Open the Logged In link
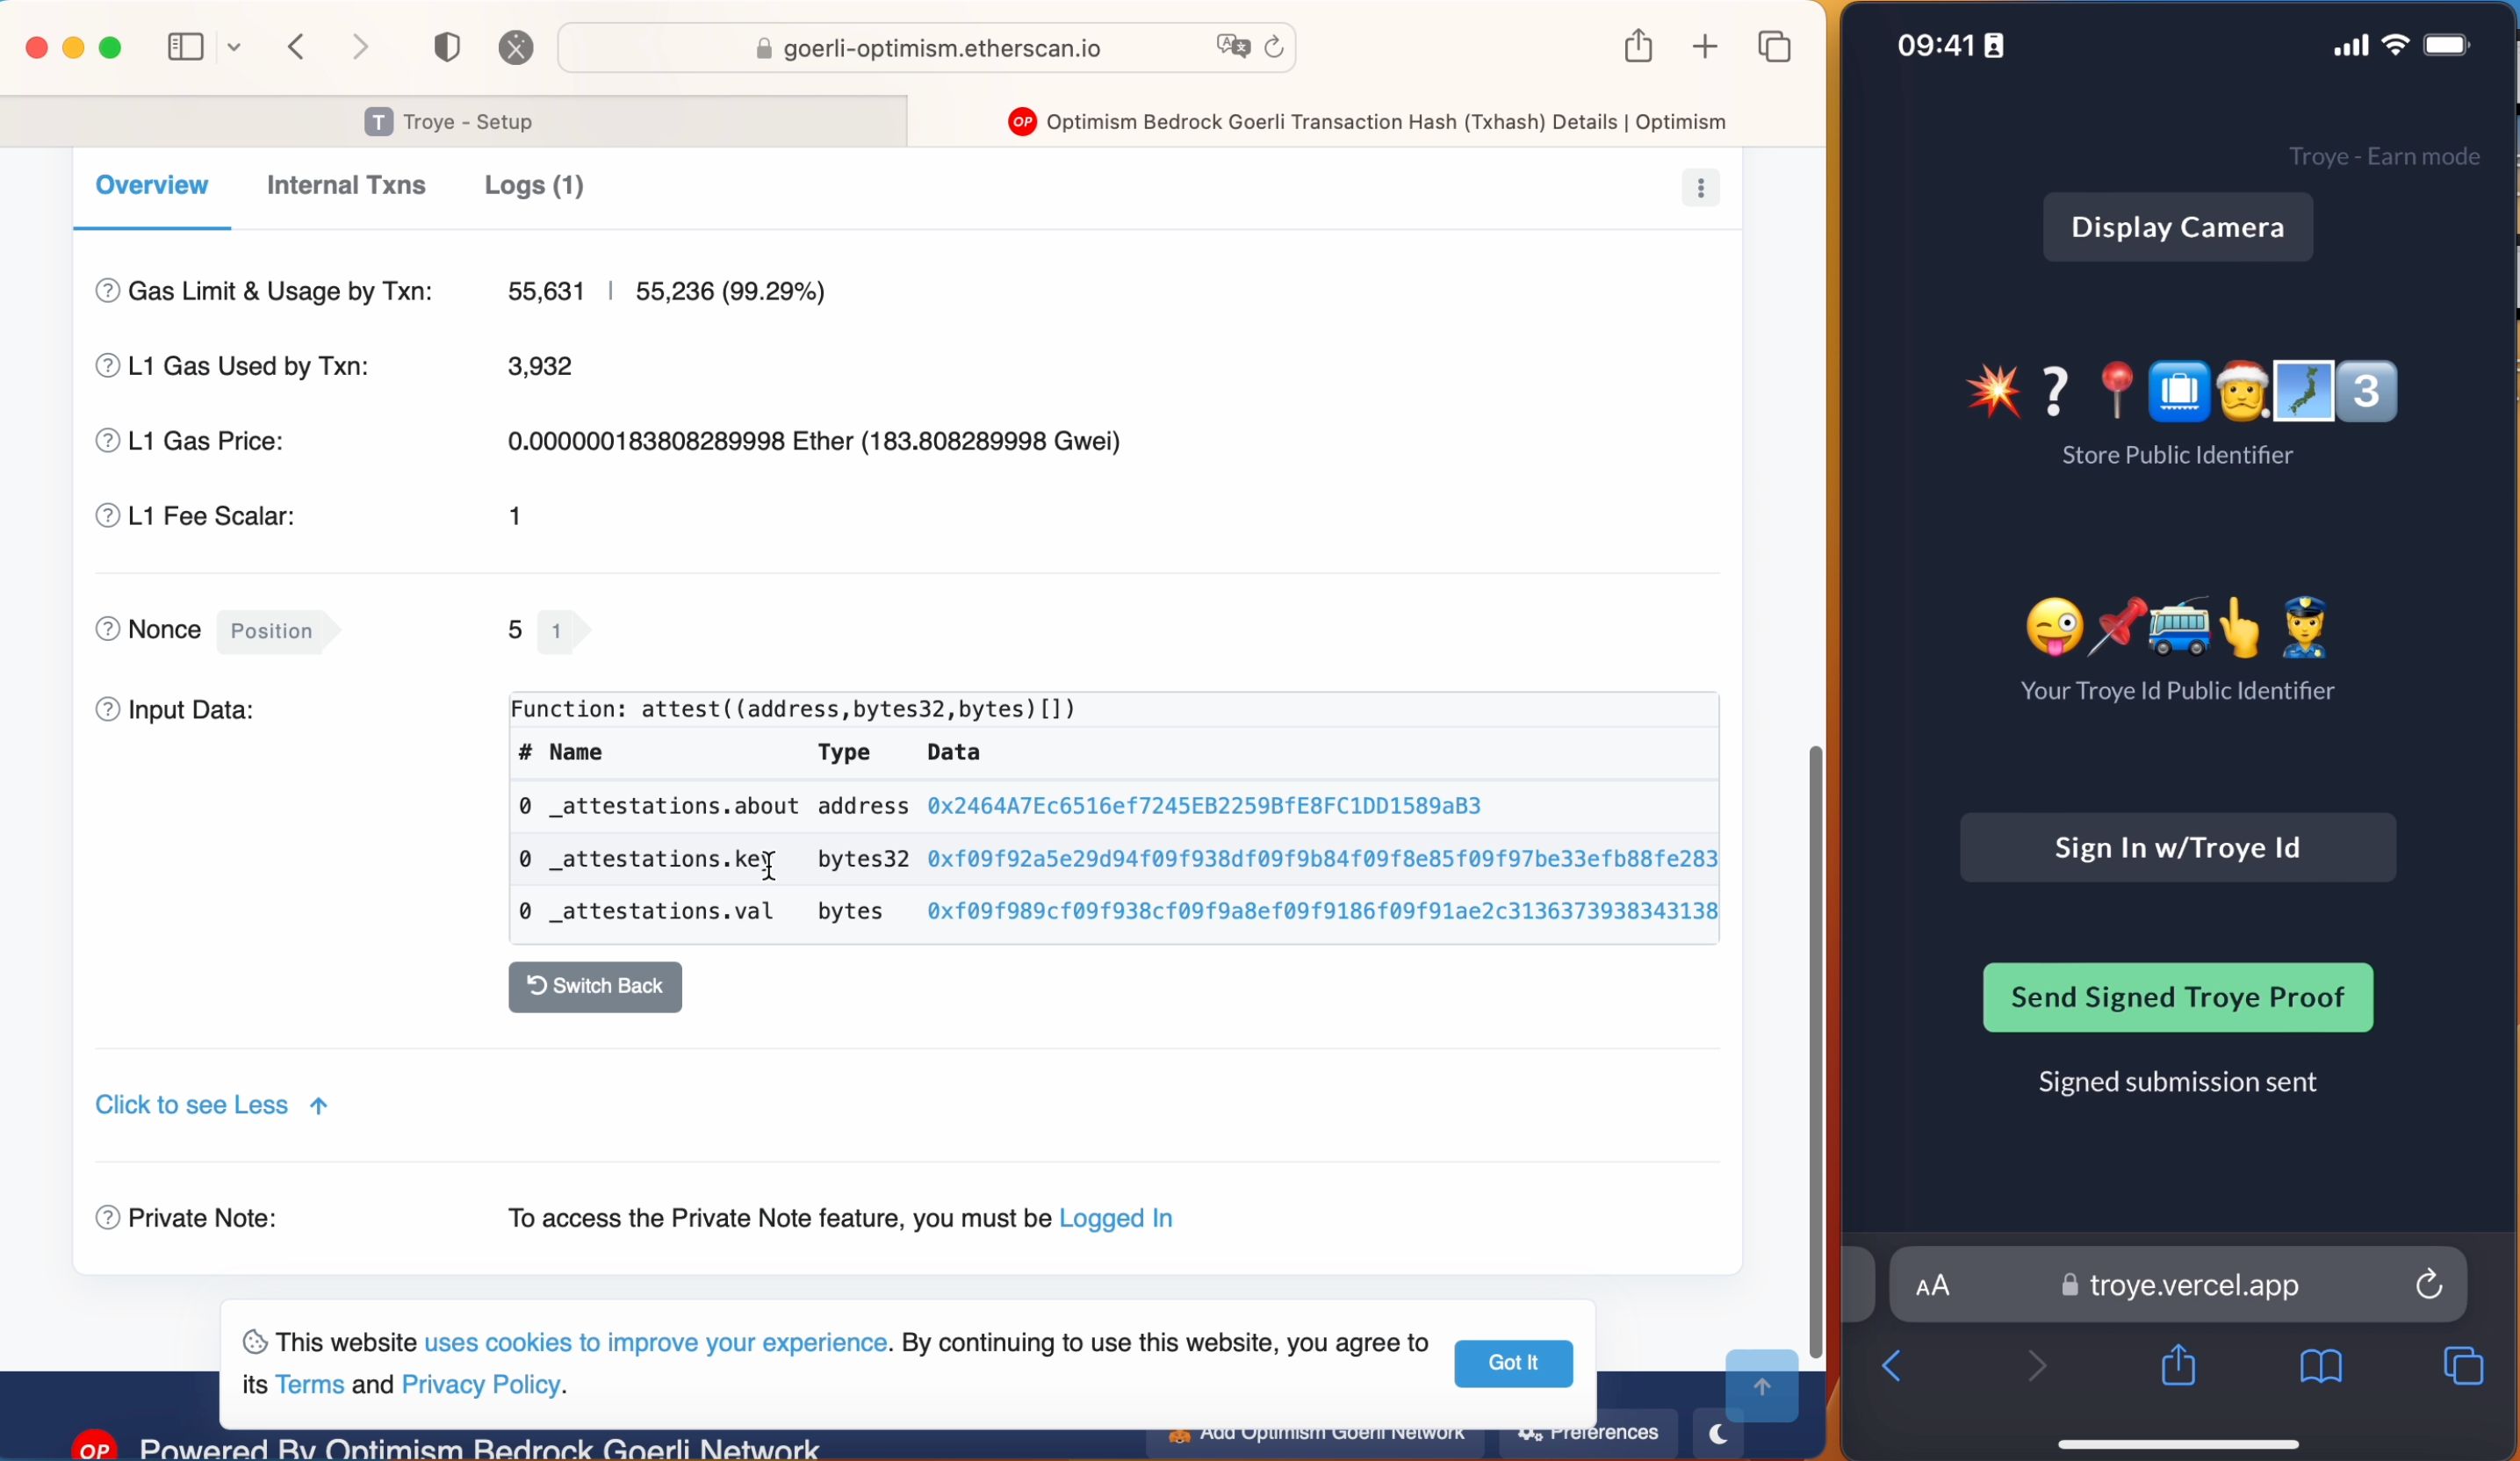The height and width of the screenshot is (1461, 2520). [x=1115, y=1218]
